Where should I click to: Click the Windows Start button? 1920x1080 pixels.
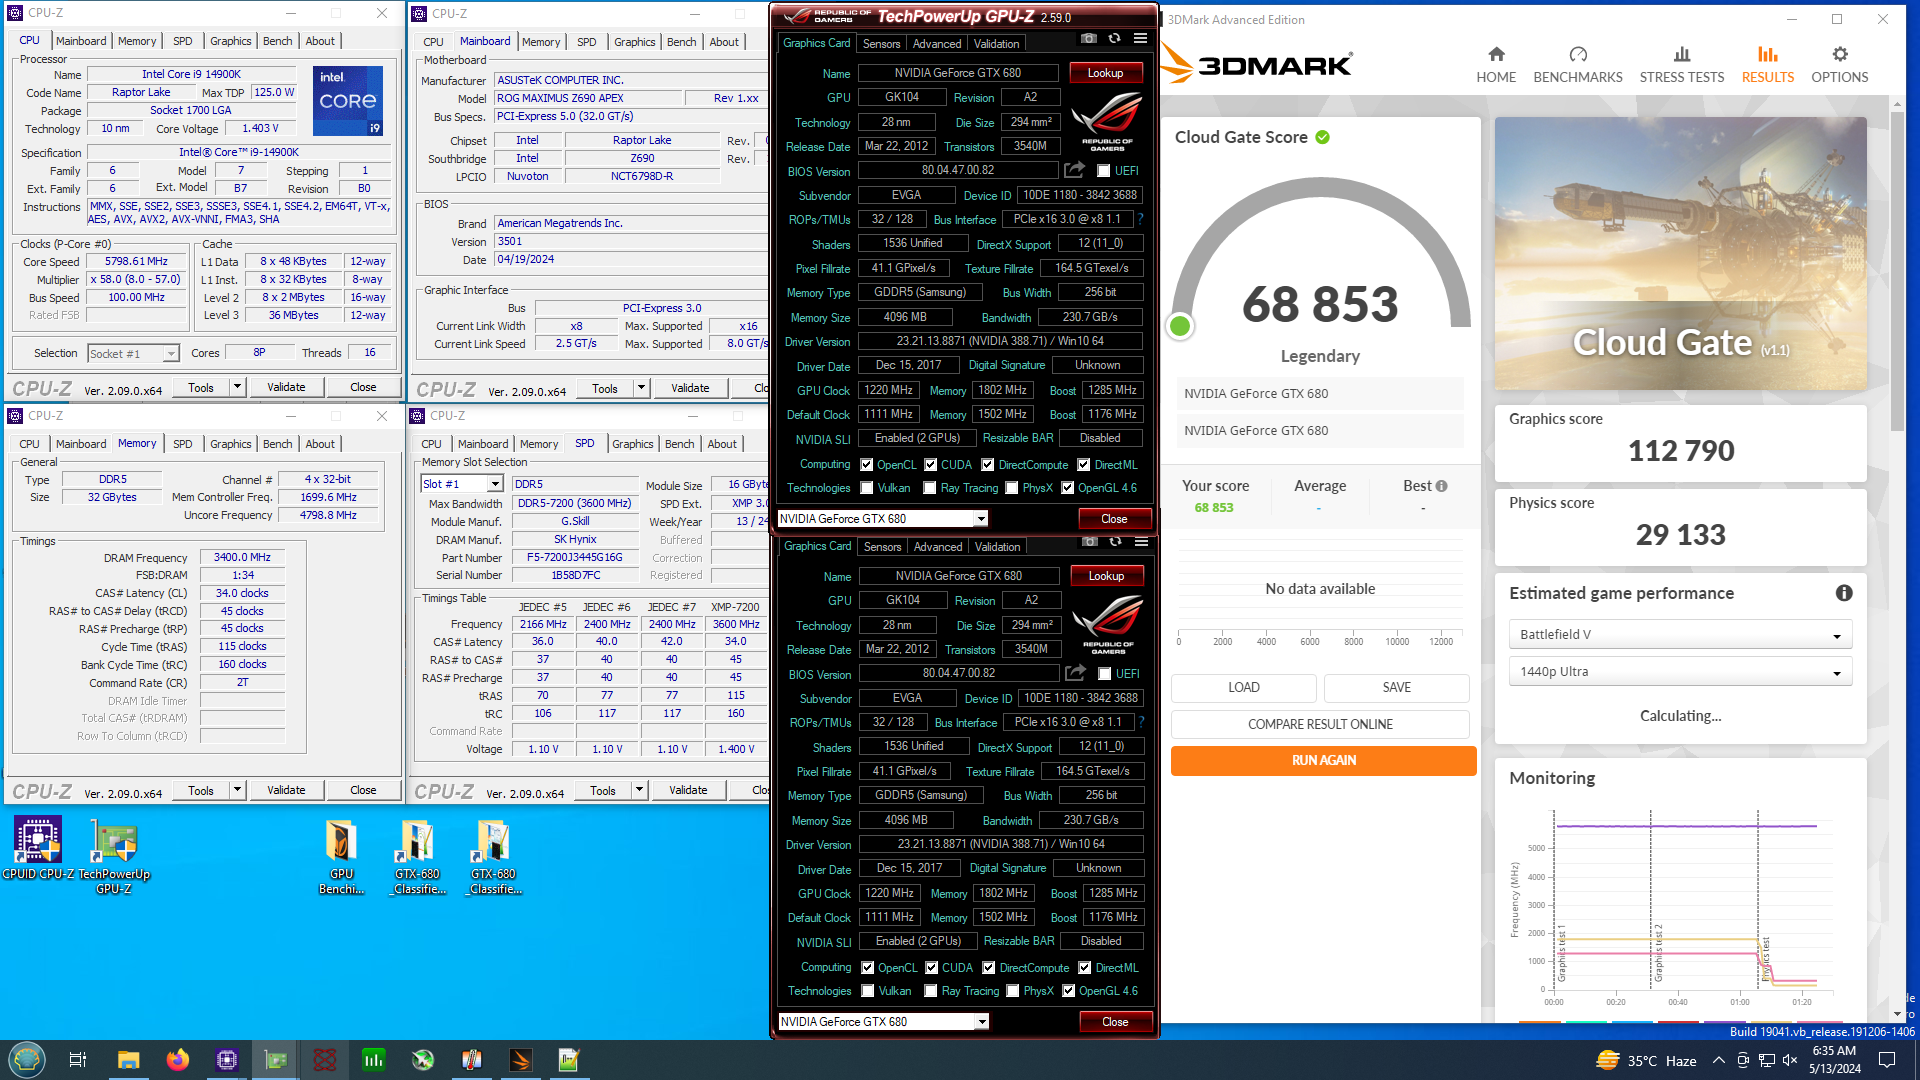pos(27,1059)
